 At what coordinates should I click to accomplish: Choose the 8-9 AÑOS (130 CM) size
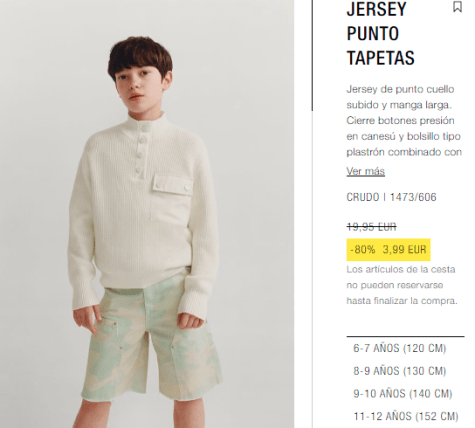tap(400, 371)
